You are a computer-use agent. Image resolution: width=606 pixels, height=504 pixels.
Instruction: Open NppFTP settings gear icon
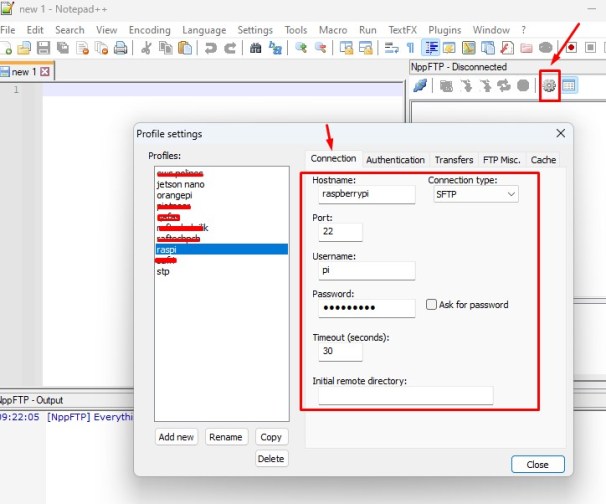tap(549, 85)
